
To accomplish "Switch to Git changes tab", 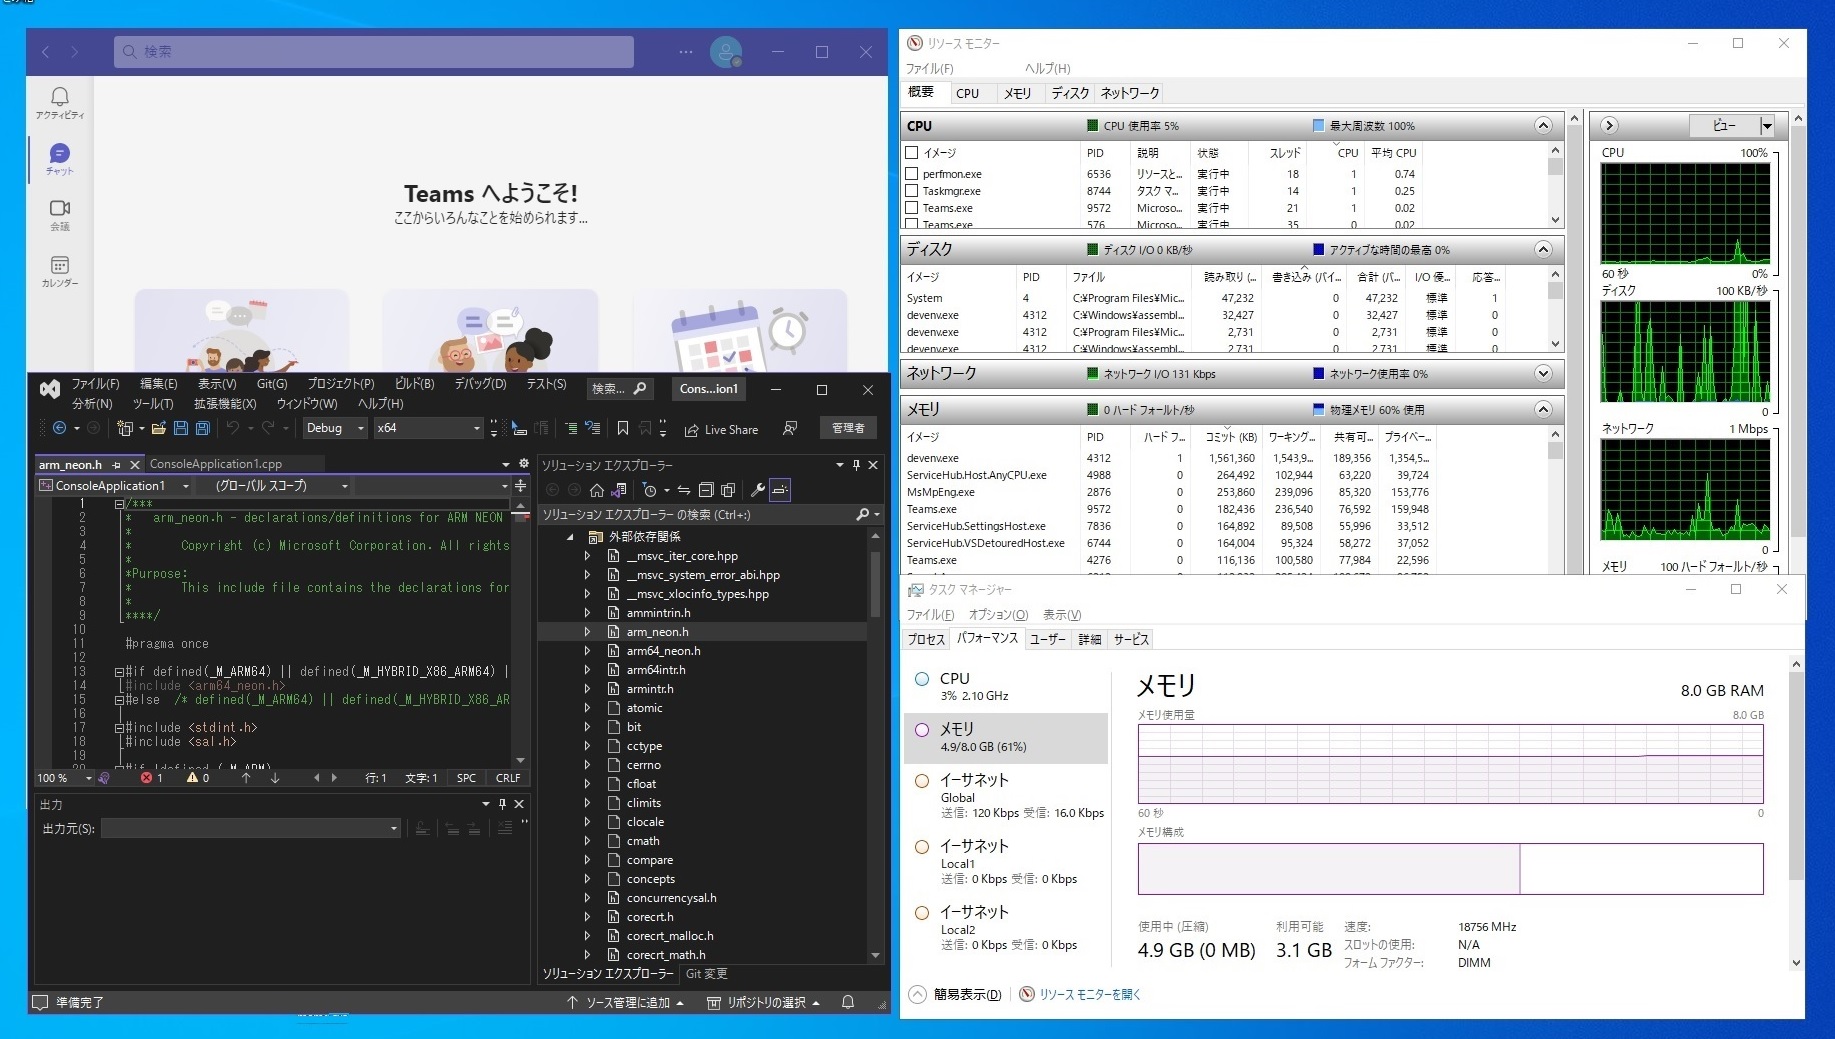I will pos(706,973).
